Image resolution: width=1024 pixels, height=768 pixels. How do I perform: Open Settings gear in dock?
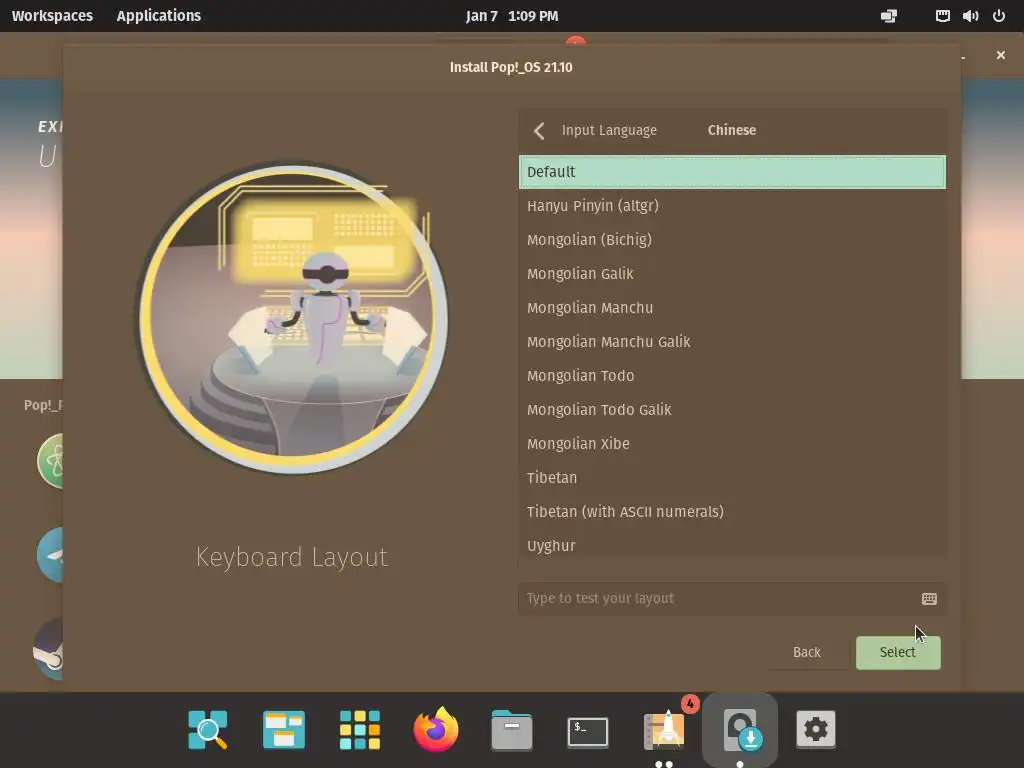pos(816,729)
